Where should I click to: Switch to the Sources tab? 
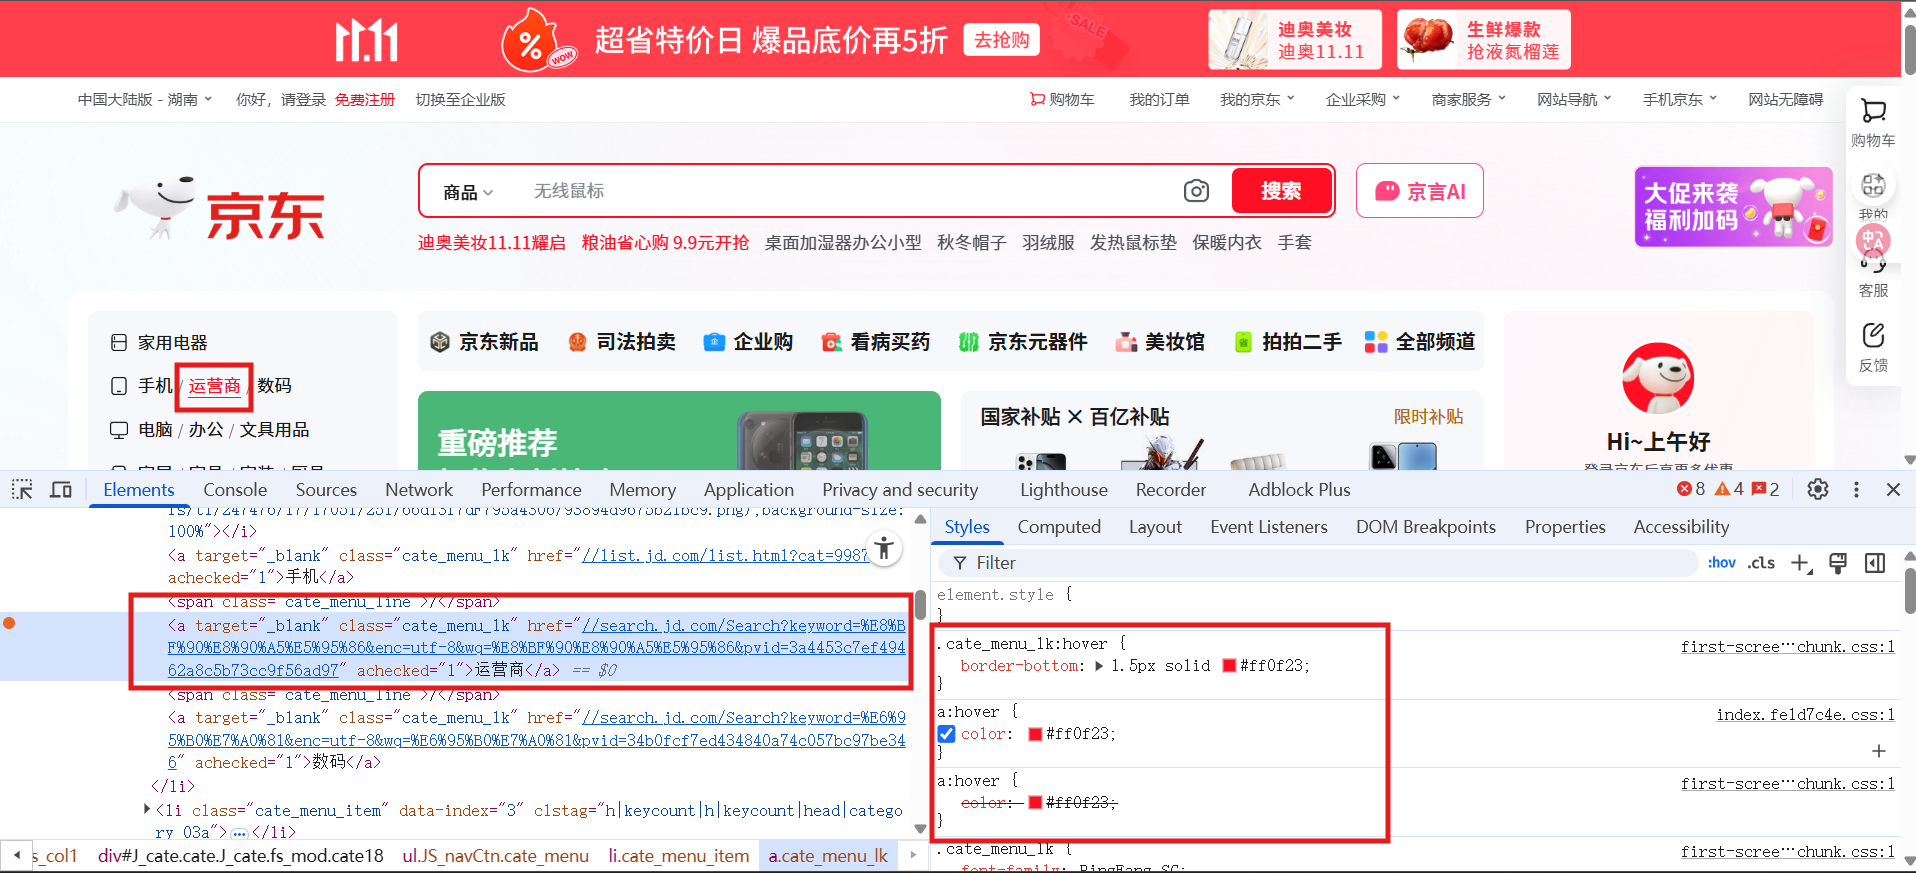(x=326, y=489)
